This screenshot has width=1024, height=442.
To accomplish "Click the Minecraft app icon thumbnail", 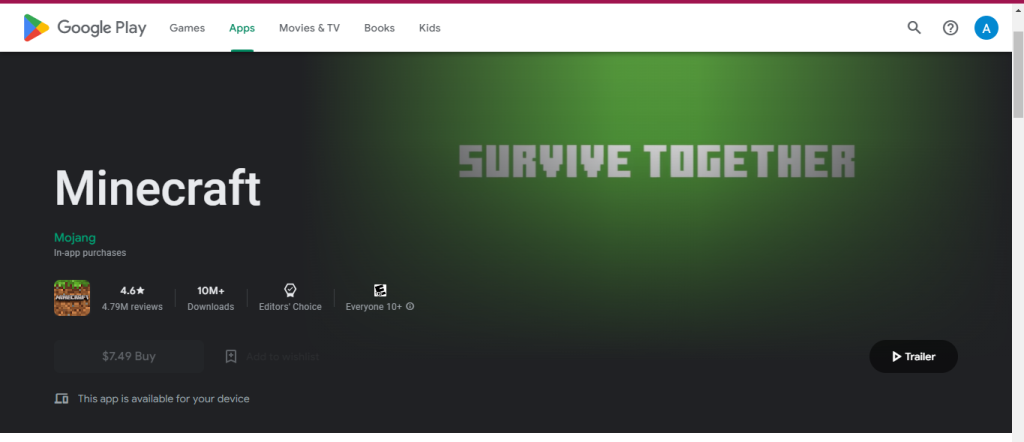I will [x=72, y=298].
